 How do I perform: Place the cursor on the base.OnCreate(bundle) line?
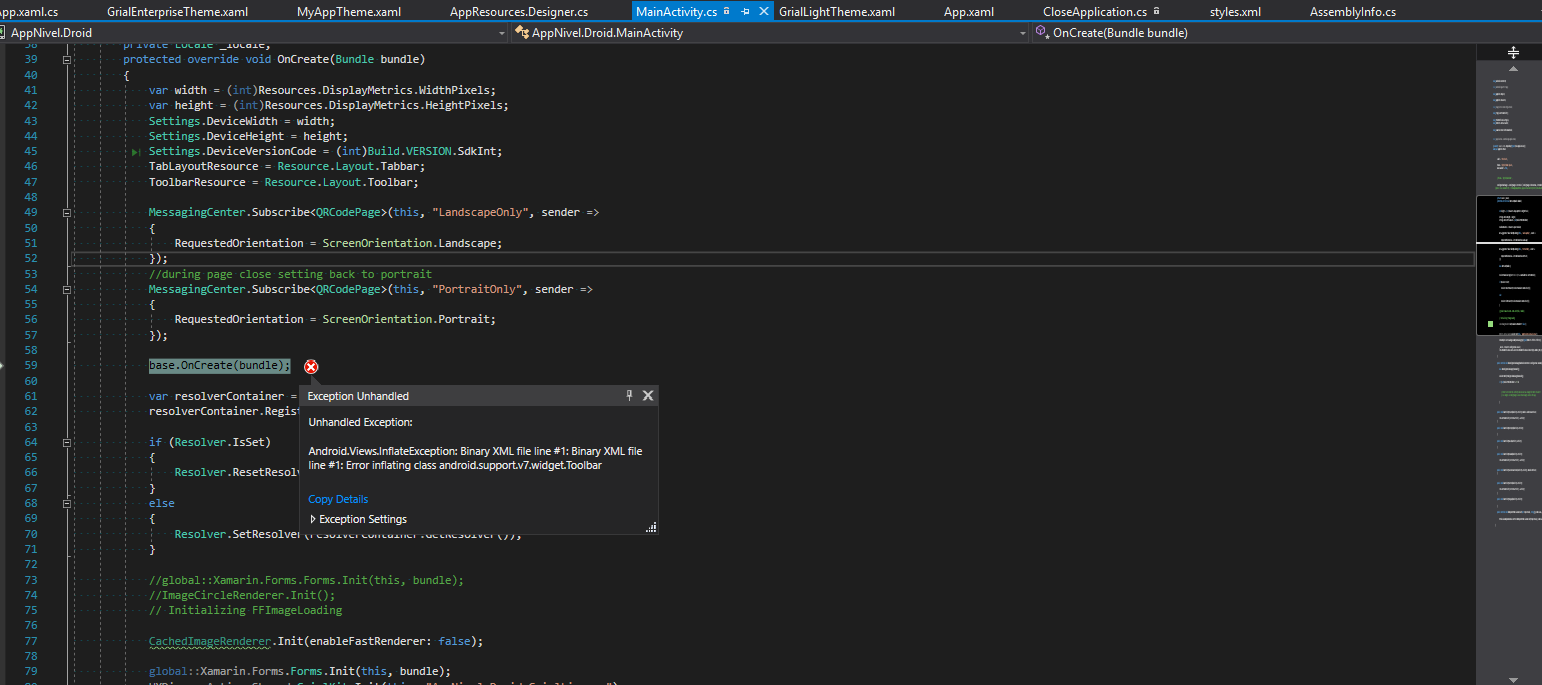[x=219, y=365]
